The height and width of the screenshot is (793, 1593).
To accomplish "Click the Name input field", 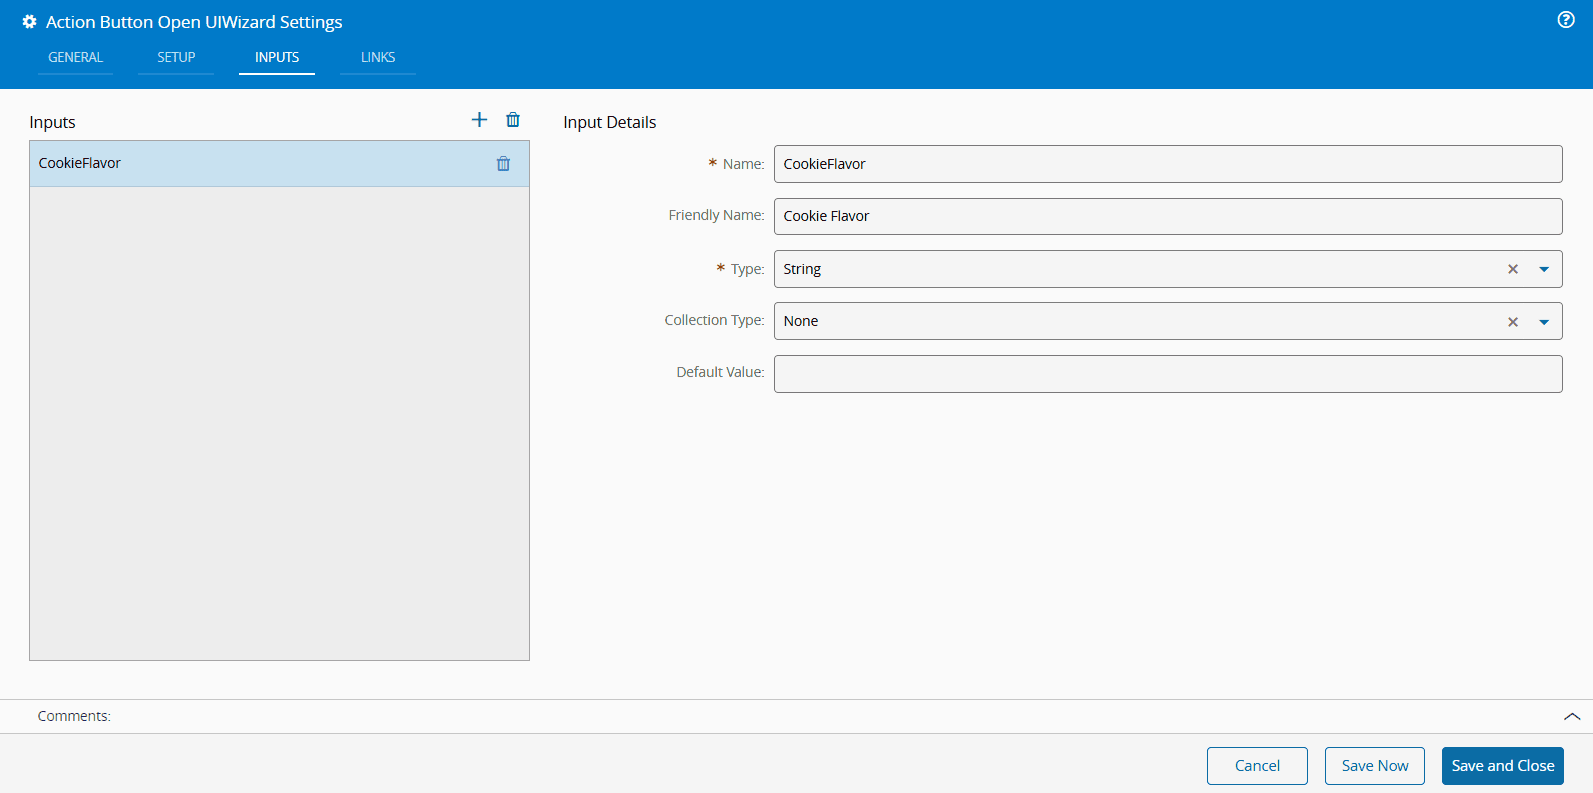I will [x=1167, y=164].
